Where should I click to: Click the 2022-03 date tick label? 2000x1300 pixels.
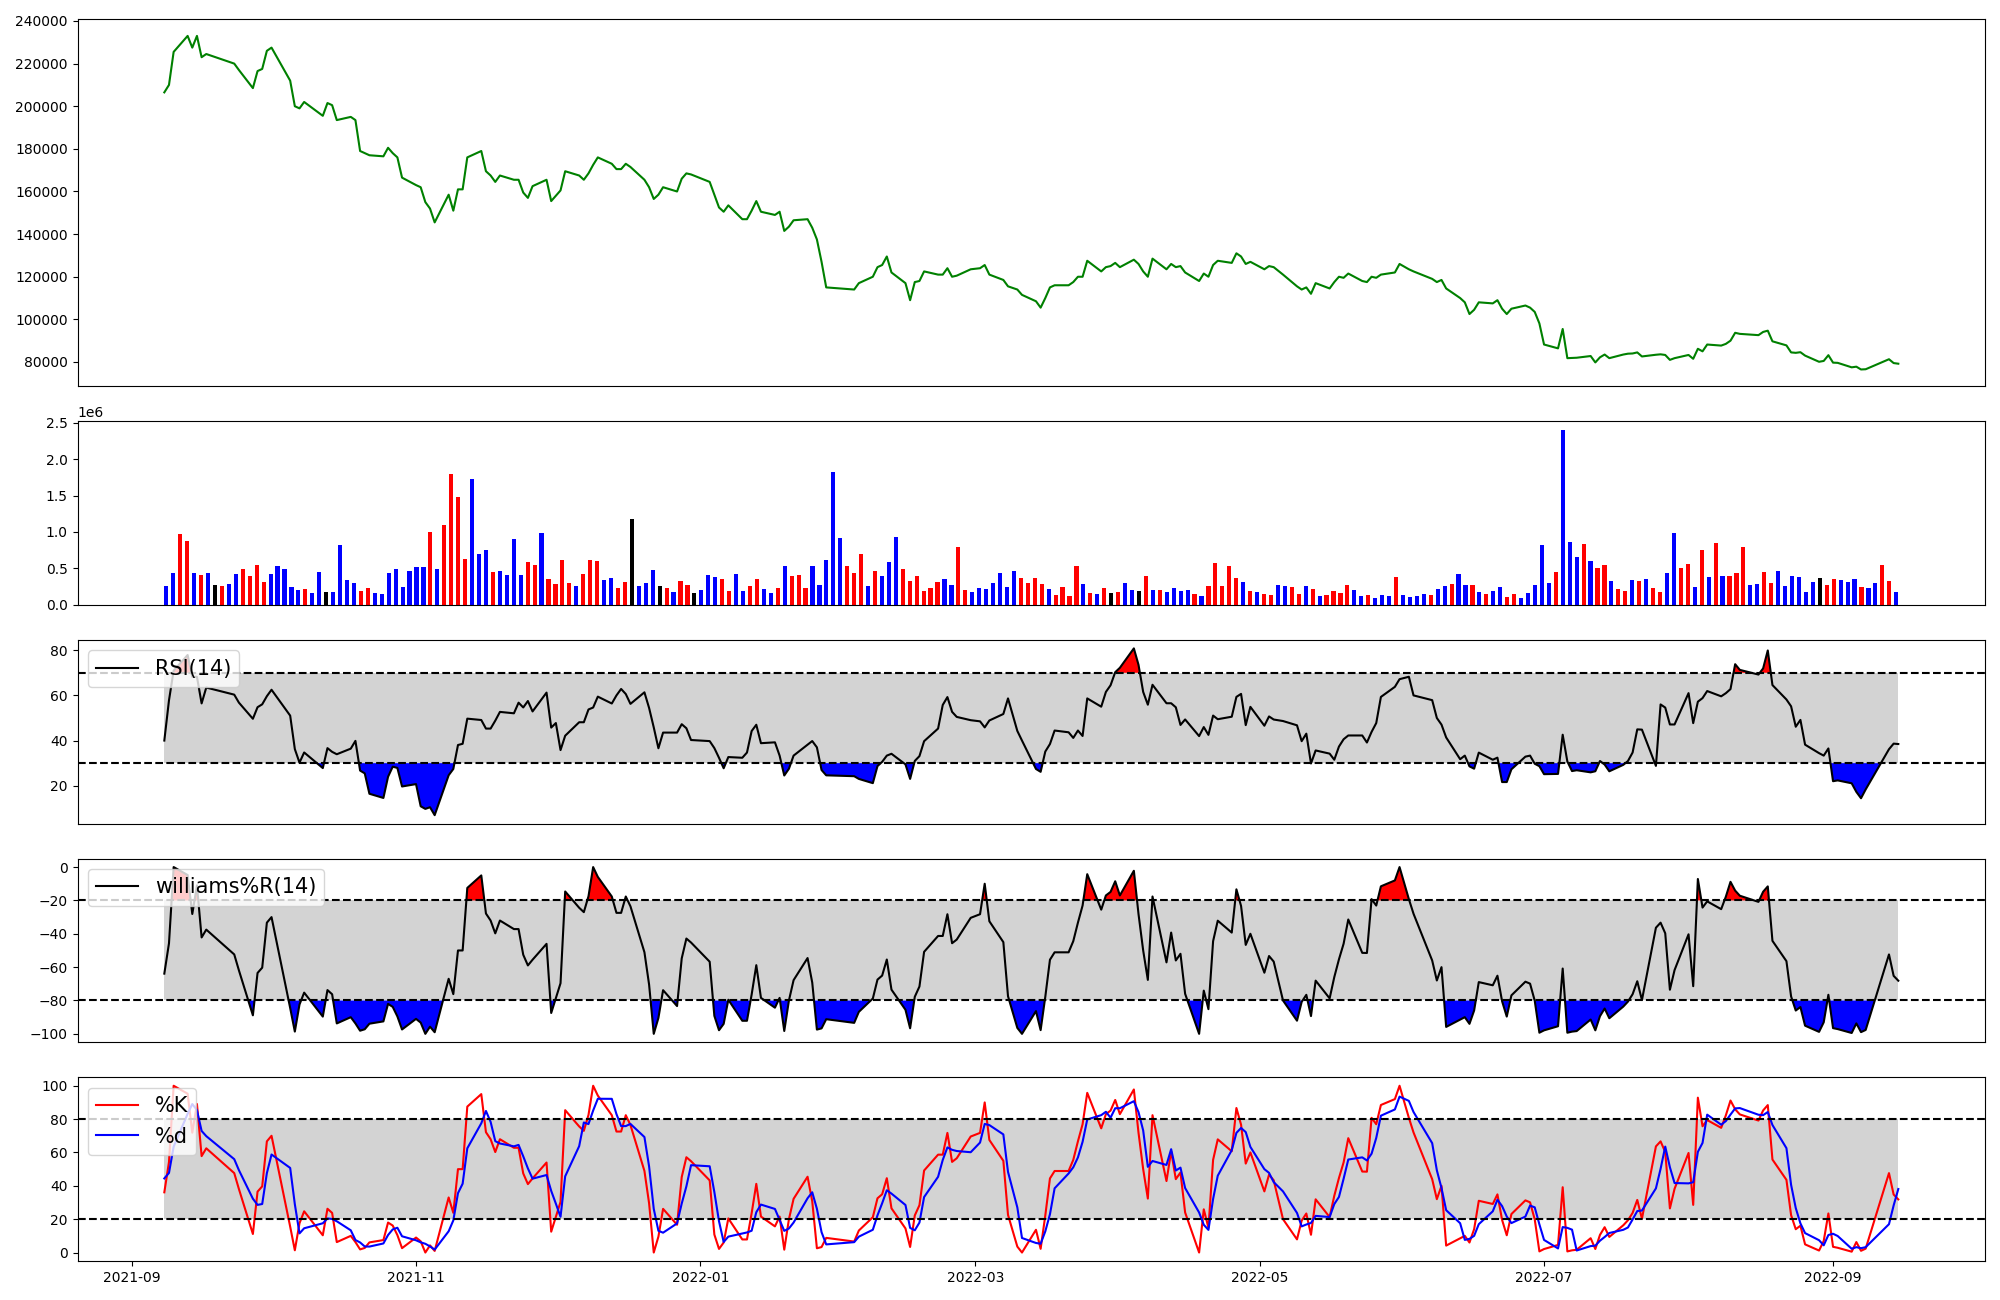click(975, 1277)
